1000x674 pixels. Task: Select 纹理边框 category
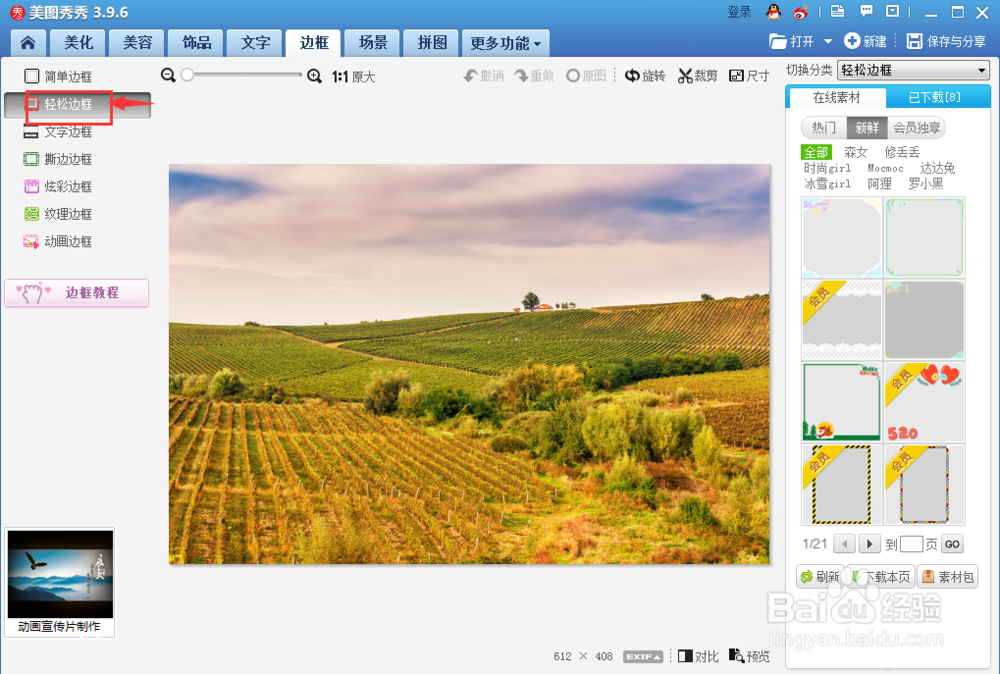[58, 214]
